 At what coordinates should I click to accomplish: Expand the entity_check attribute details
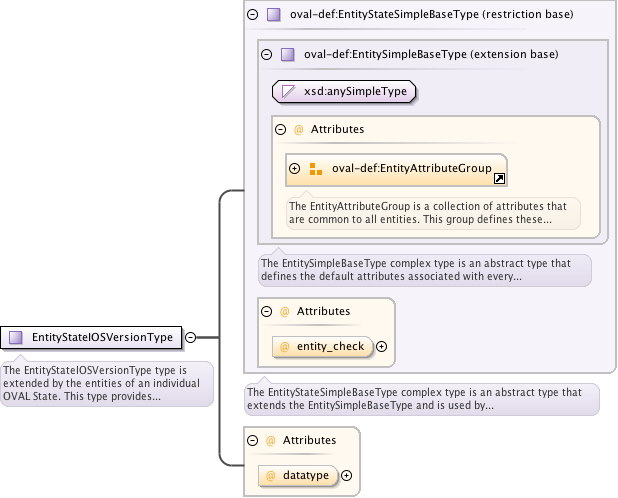381,346
